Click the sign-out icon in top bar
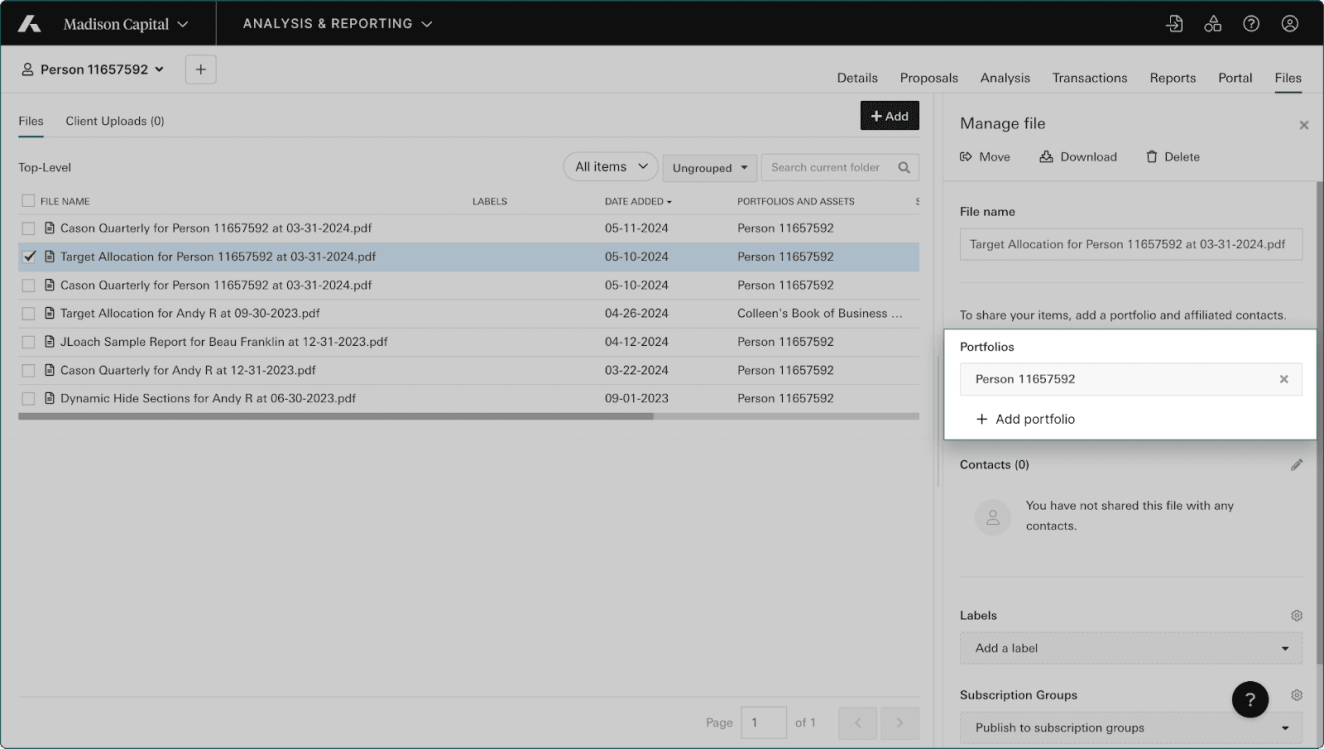Viewport: 1324px width, 749px height. point(1174,24)
